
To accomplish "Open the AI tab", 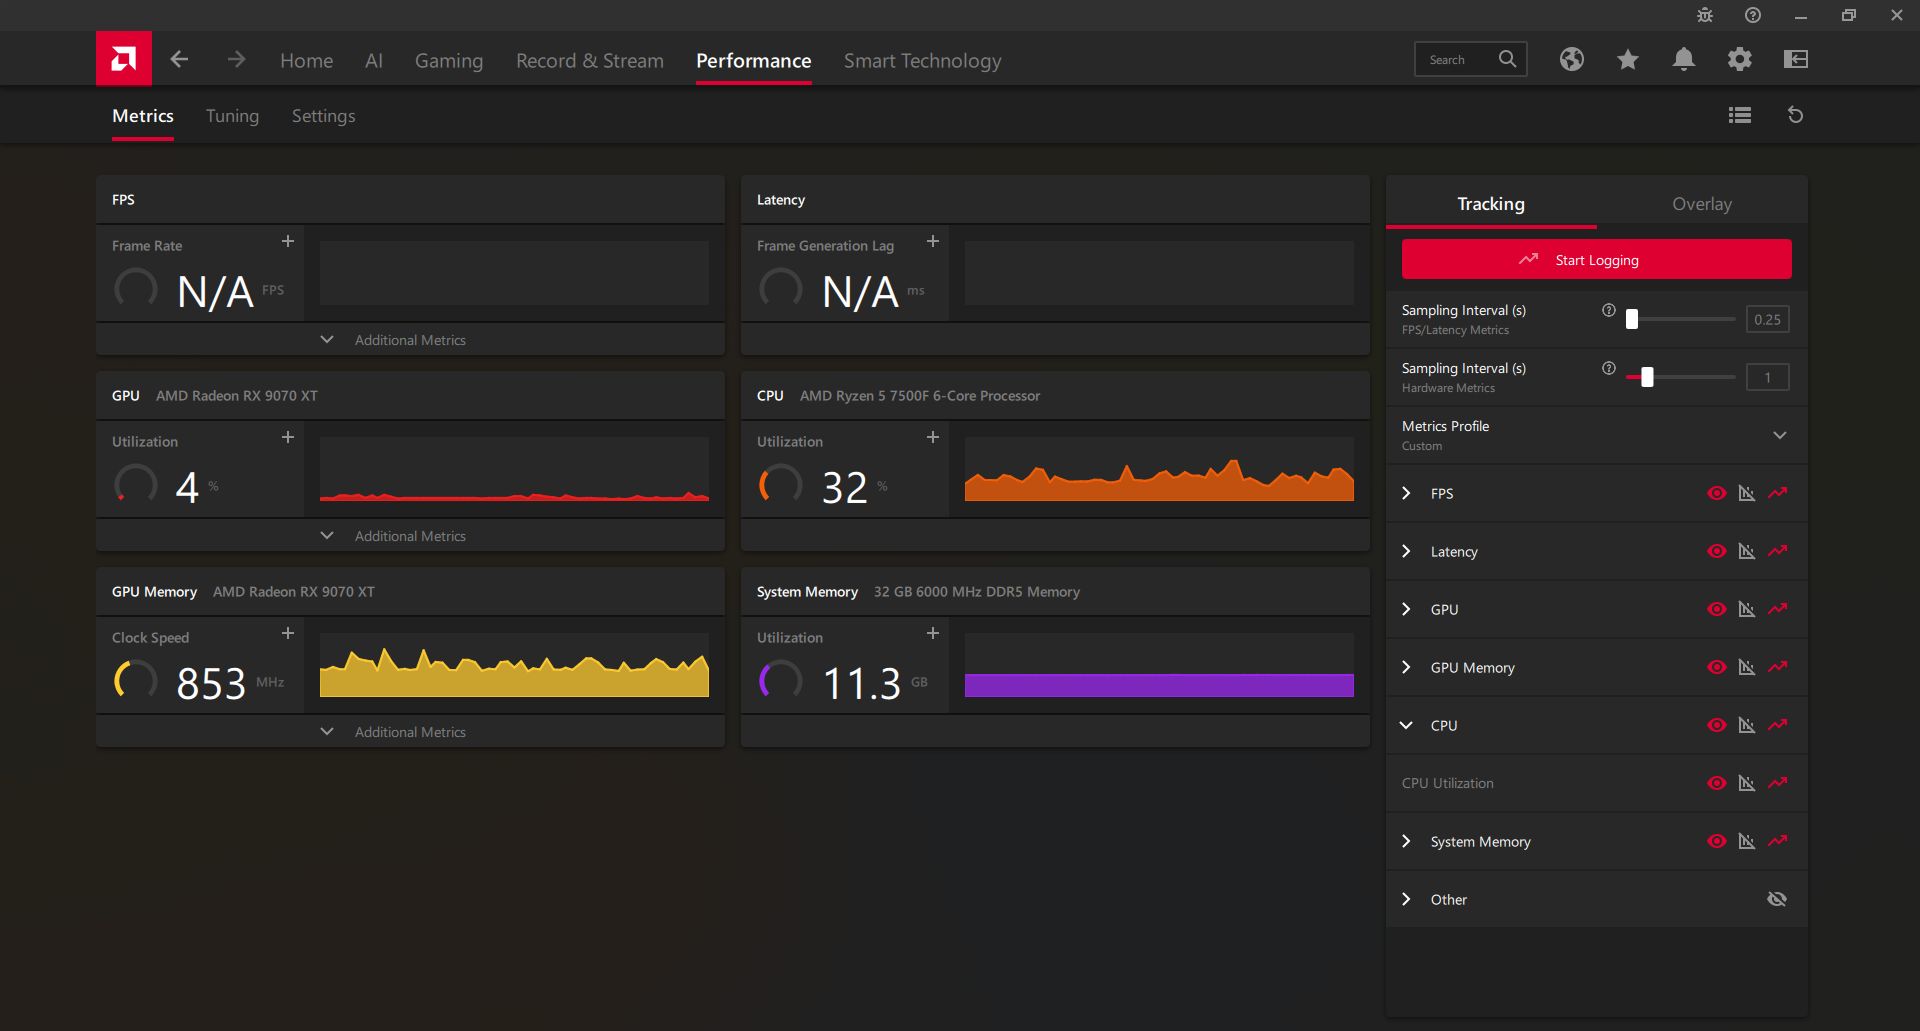I will (x=374, y=61).
